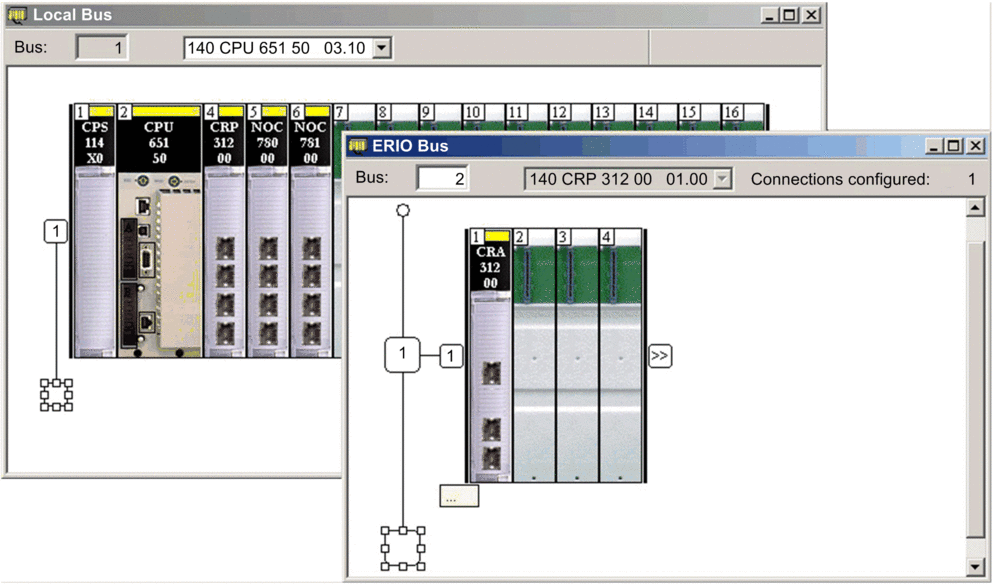The height and width of the screenshot is (584, 992).
Task: Select slot 9 in the Local Bus rack
Action: [439, 119]
